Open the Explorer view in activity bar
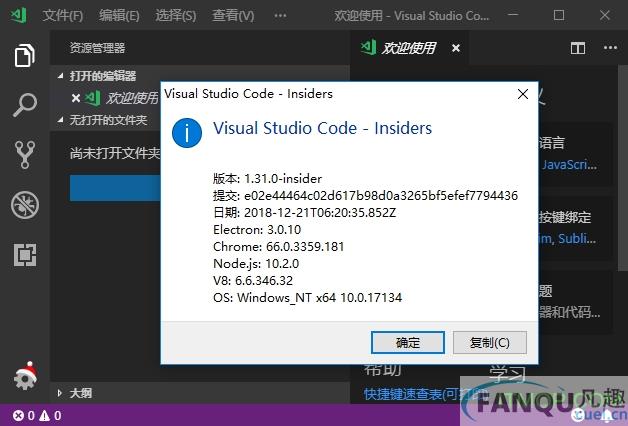This screenshot has height=426, width=628. 25,55
